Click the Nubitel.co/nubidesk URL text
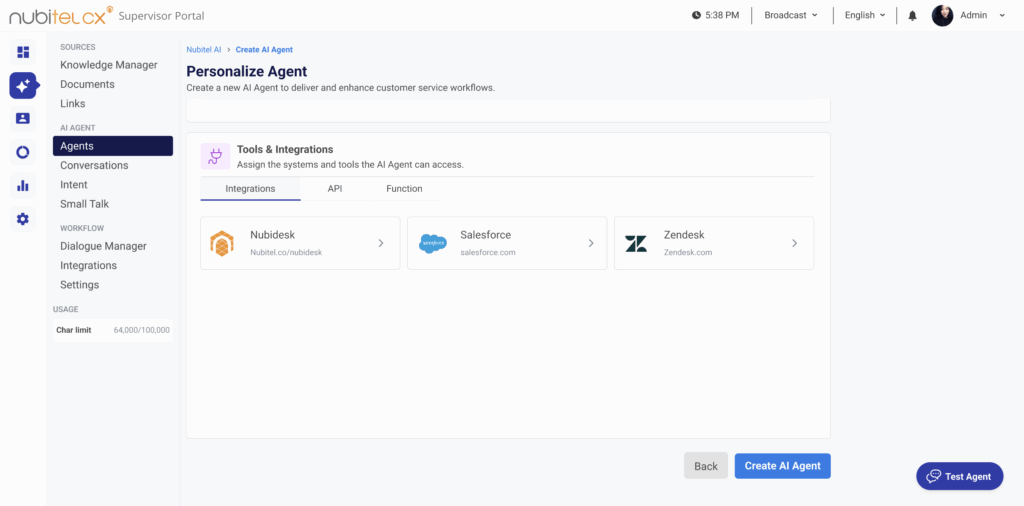The height and width of the screenshot is (506, 1024). pyautogui.click(x=286, y=252)
